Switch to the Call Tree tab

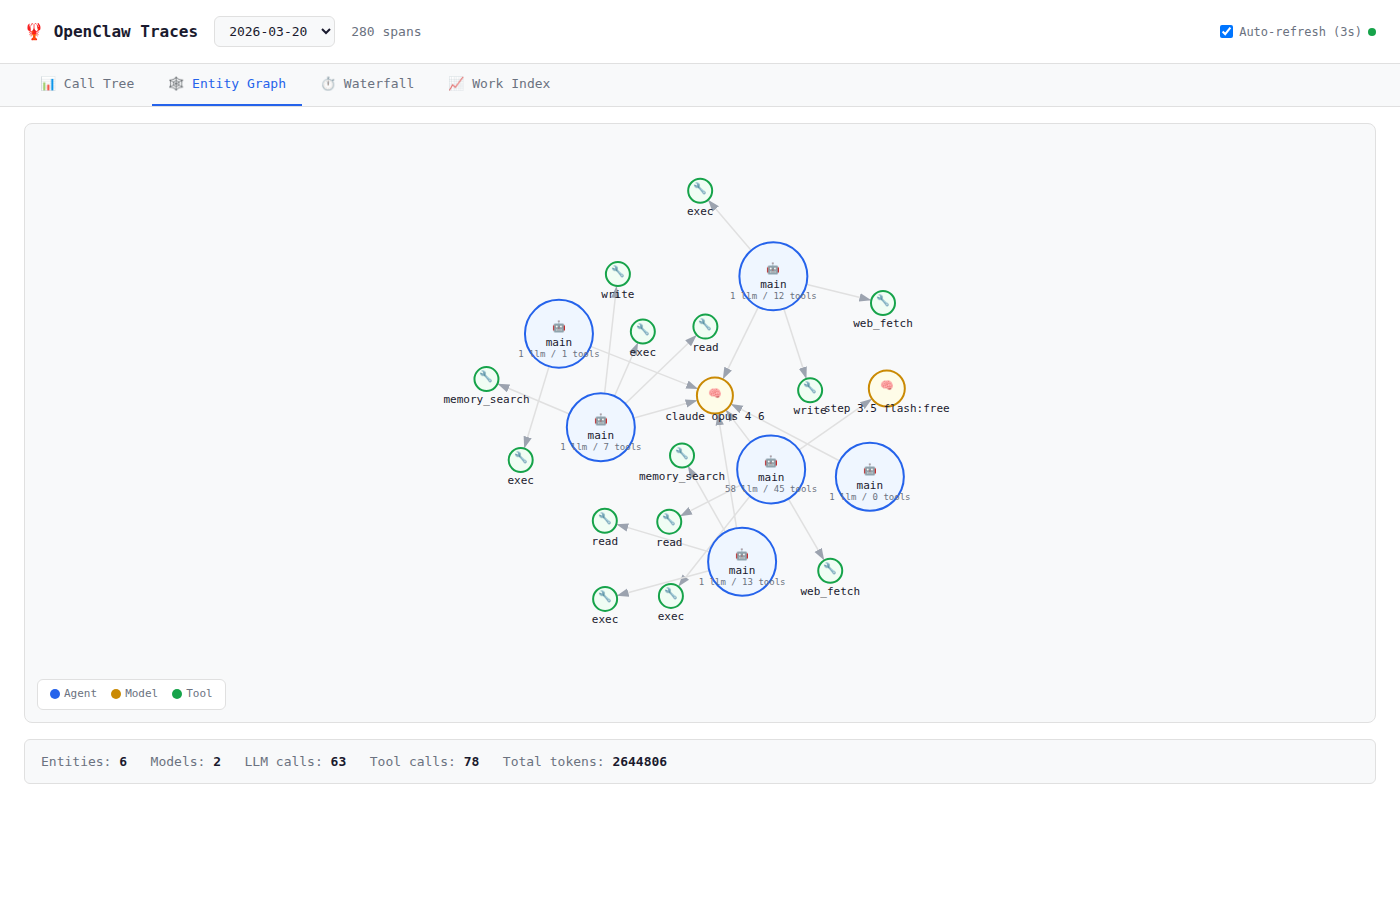tap(88, 84)
